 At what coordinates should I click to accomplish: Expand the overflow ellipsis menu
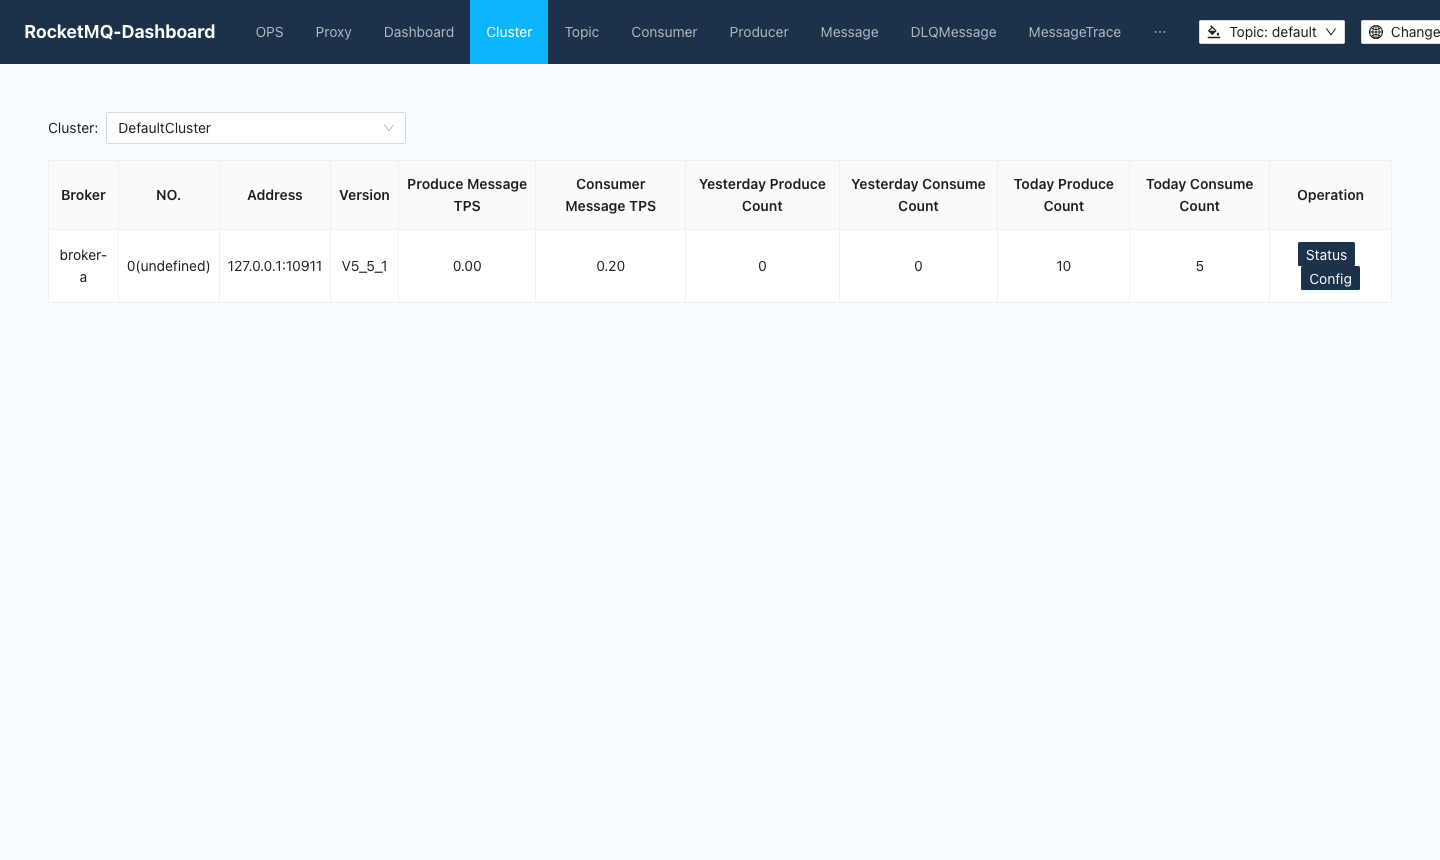[1159, 32]
